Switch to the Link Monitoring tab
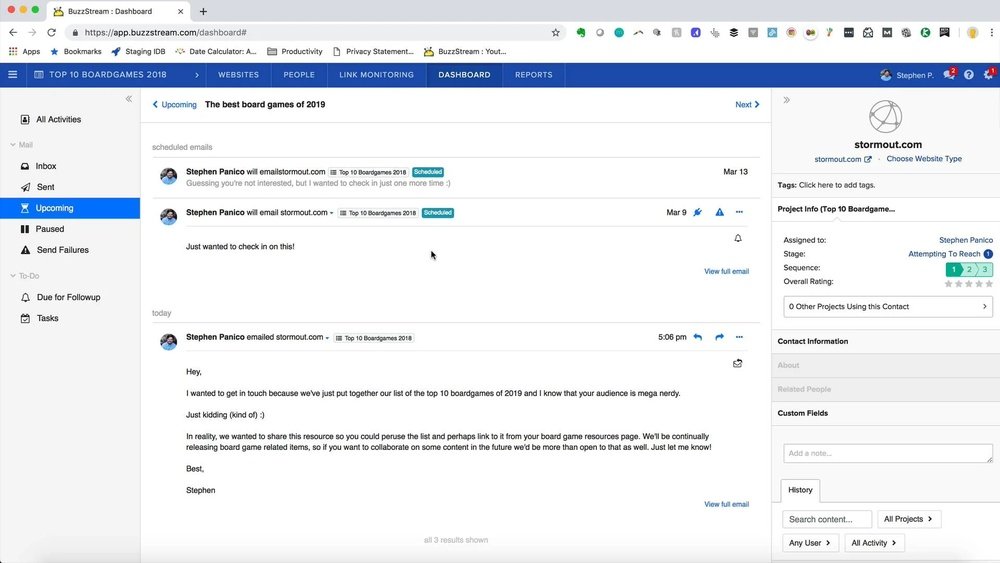The height and width of the screenshot is (563, 1000). click(x=376, y=75)
